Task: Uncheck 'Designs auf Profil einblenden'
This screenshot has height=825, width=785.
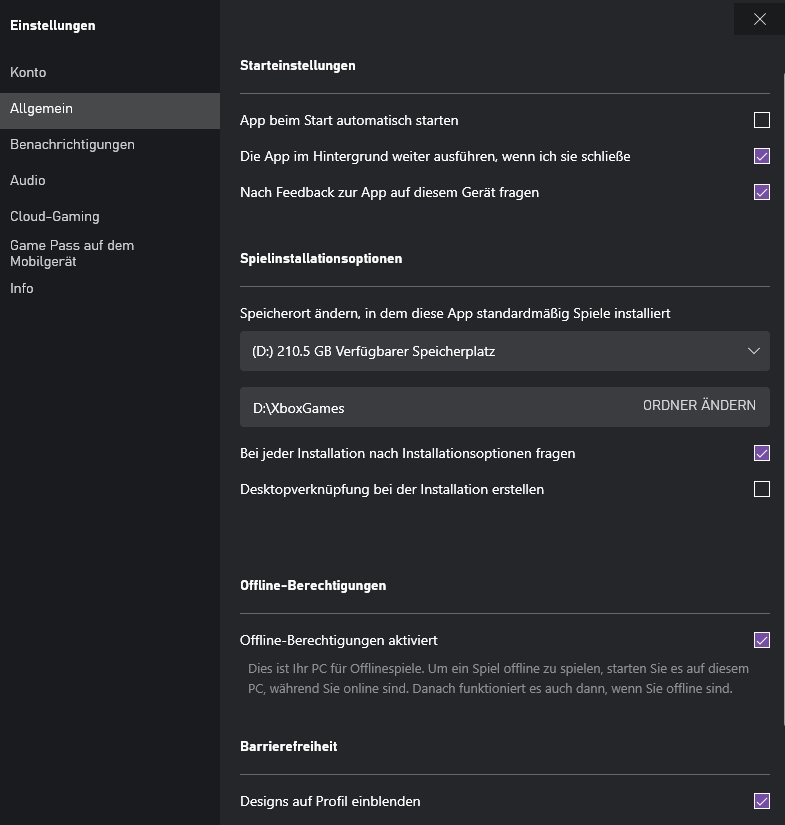Action: point(762,801)
